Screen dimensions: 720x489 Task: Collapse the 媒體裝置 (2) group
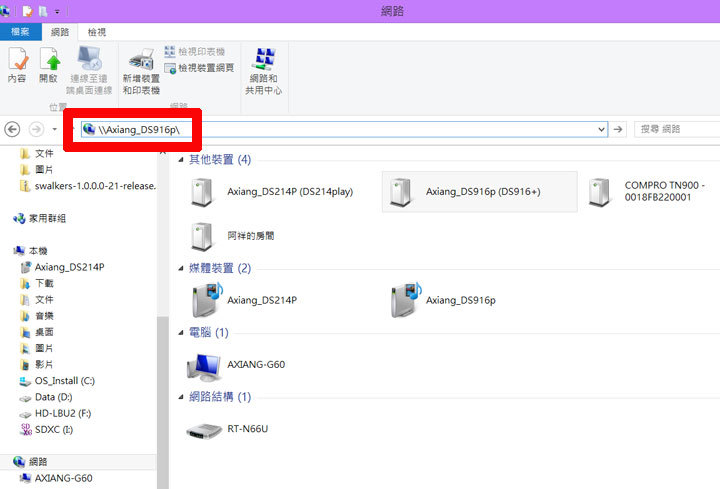pos(181,268)
